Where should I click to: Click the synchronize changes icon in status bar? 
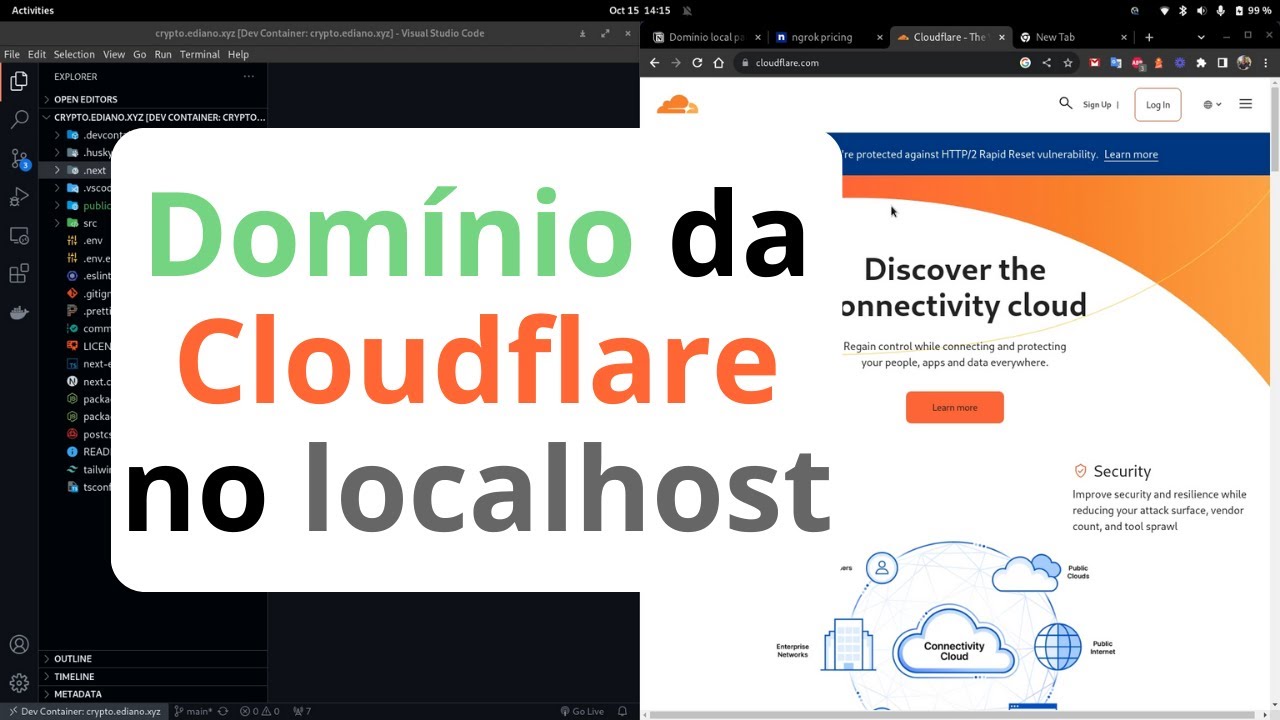[223, 712]
